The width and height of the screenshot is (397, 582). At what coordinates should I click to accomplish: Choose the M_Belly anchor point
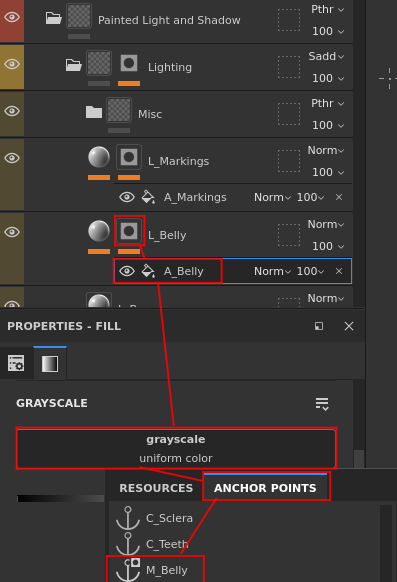156,569
